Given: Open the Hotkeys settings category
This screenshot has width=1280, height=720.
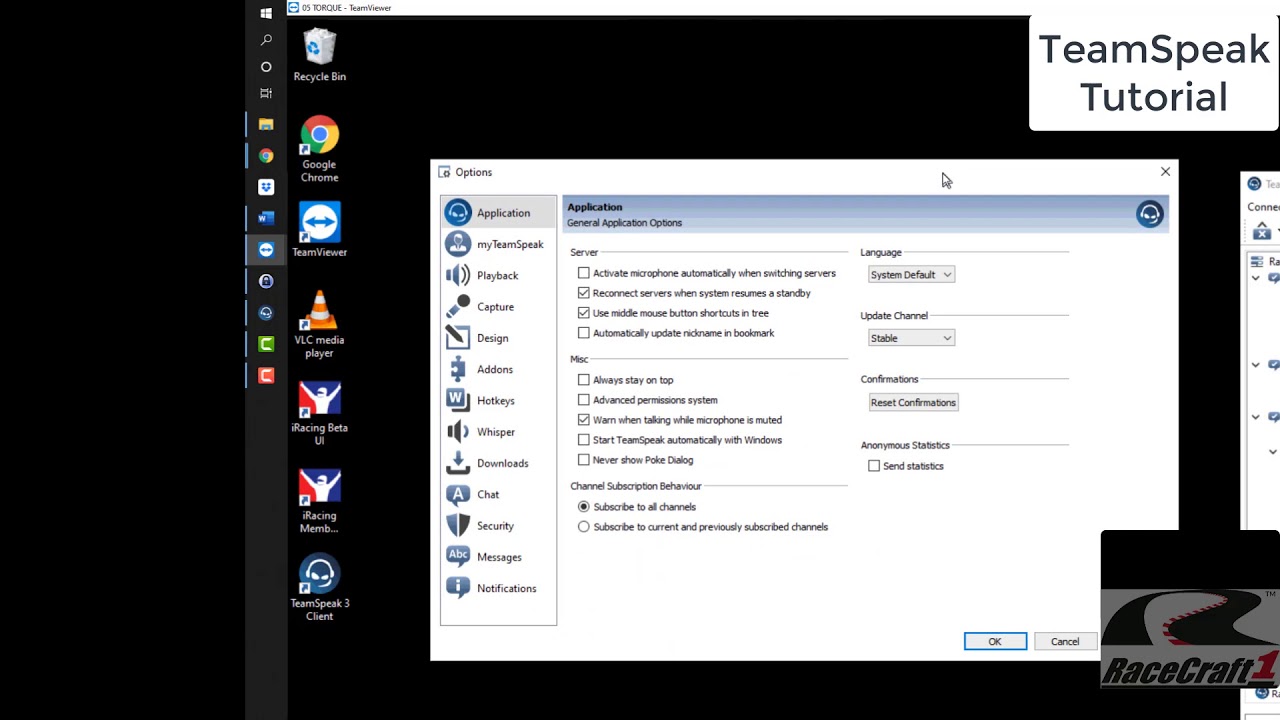Looking at the screenshot, I should (498, 400).
